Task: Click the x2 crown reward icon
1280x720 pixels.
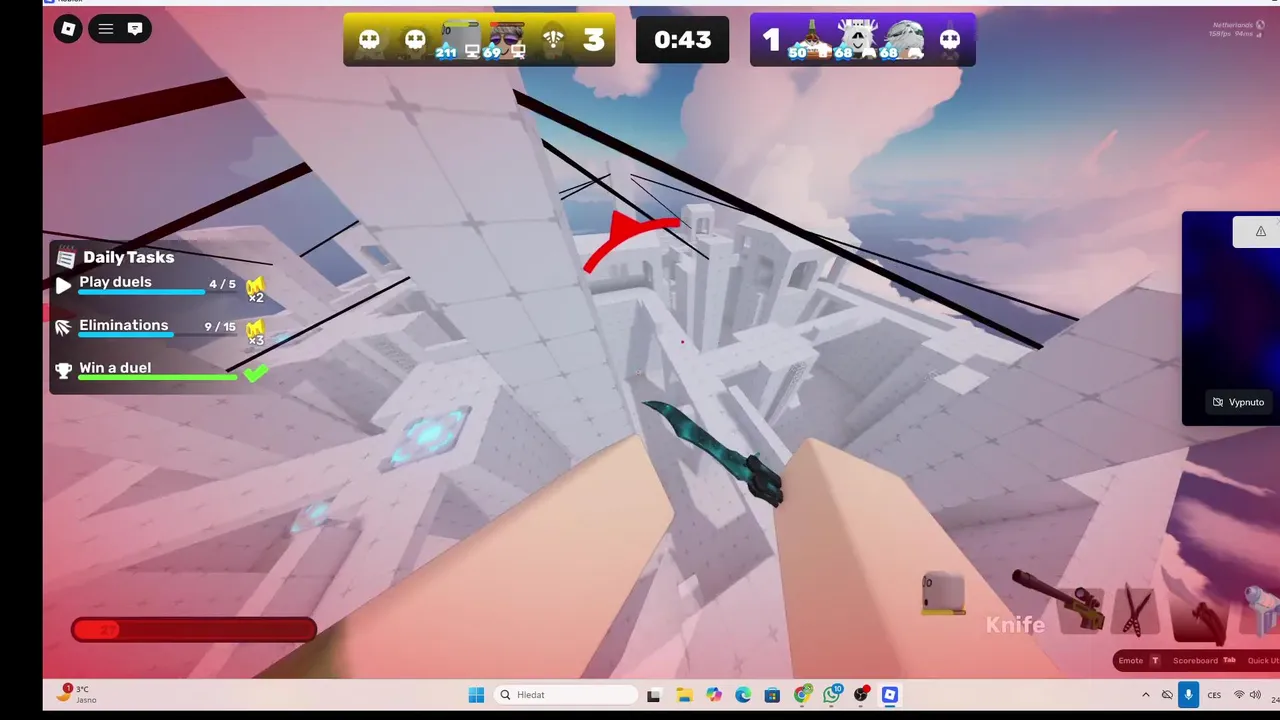Action: (255, 289)
